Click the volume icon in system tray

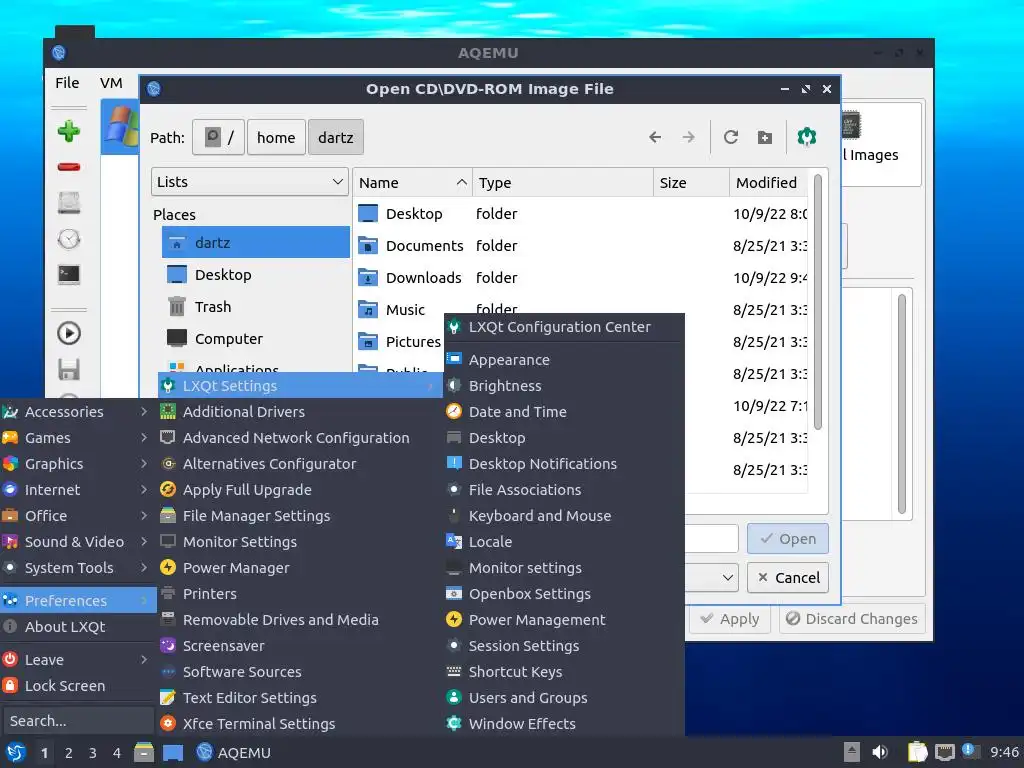coord(880,752)
